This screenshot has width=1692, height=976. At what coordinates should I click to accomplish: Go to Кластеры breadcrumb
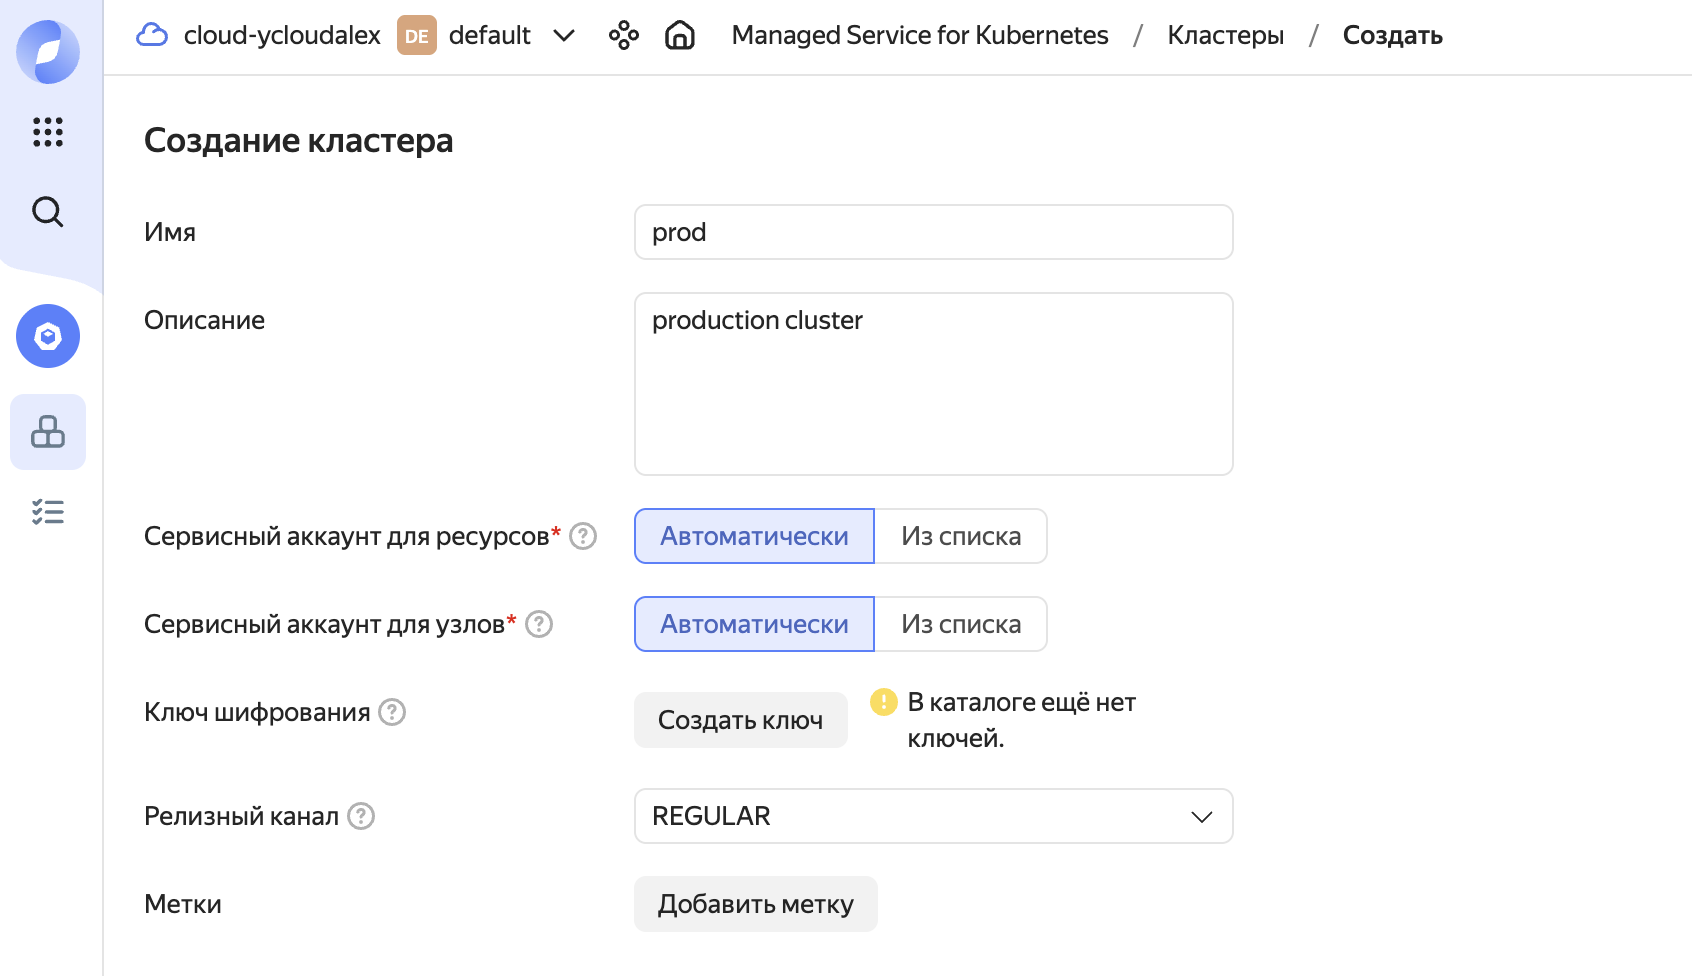pos(1225,36)
